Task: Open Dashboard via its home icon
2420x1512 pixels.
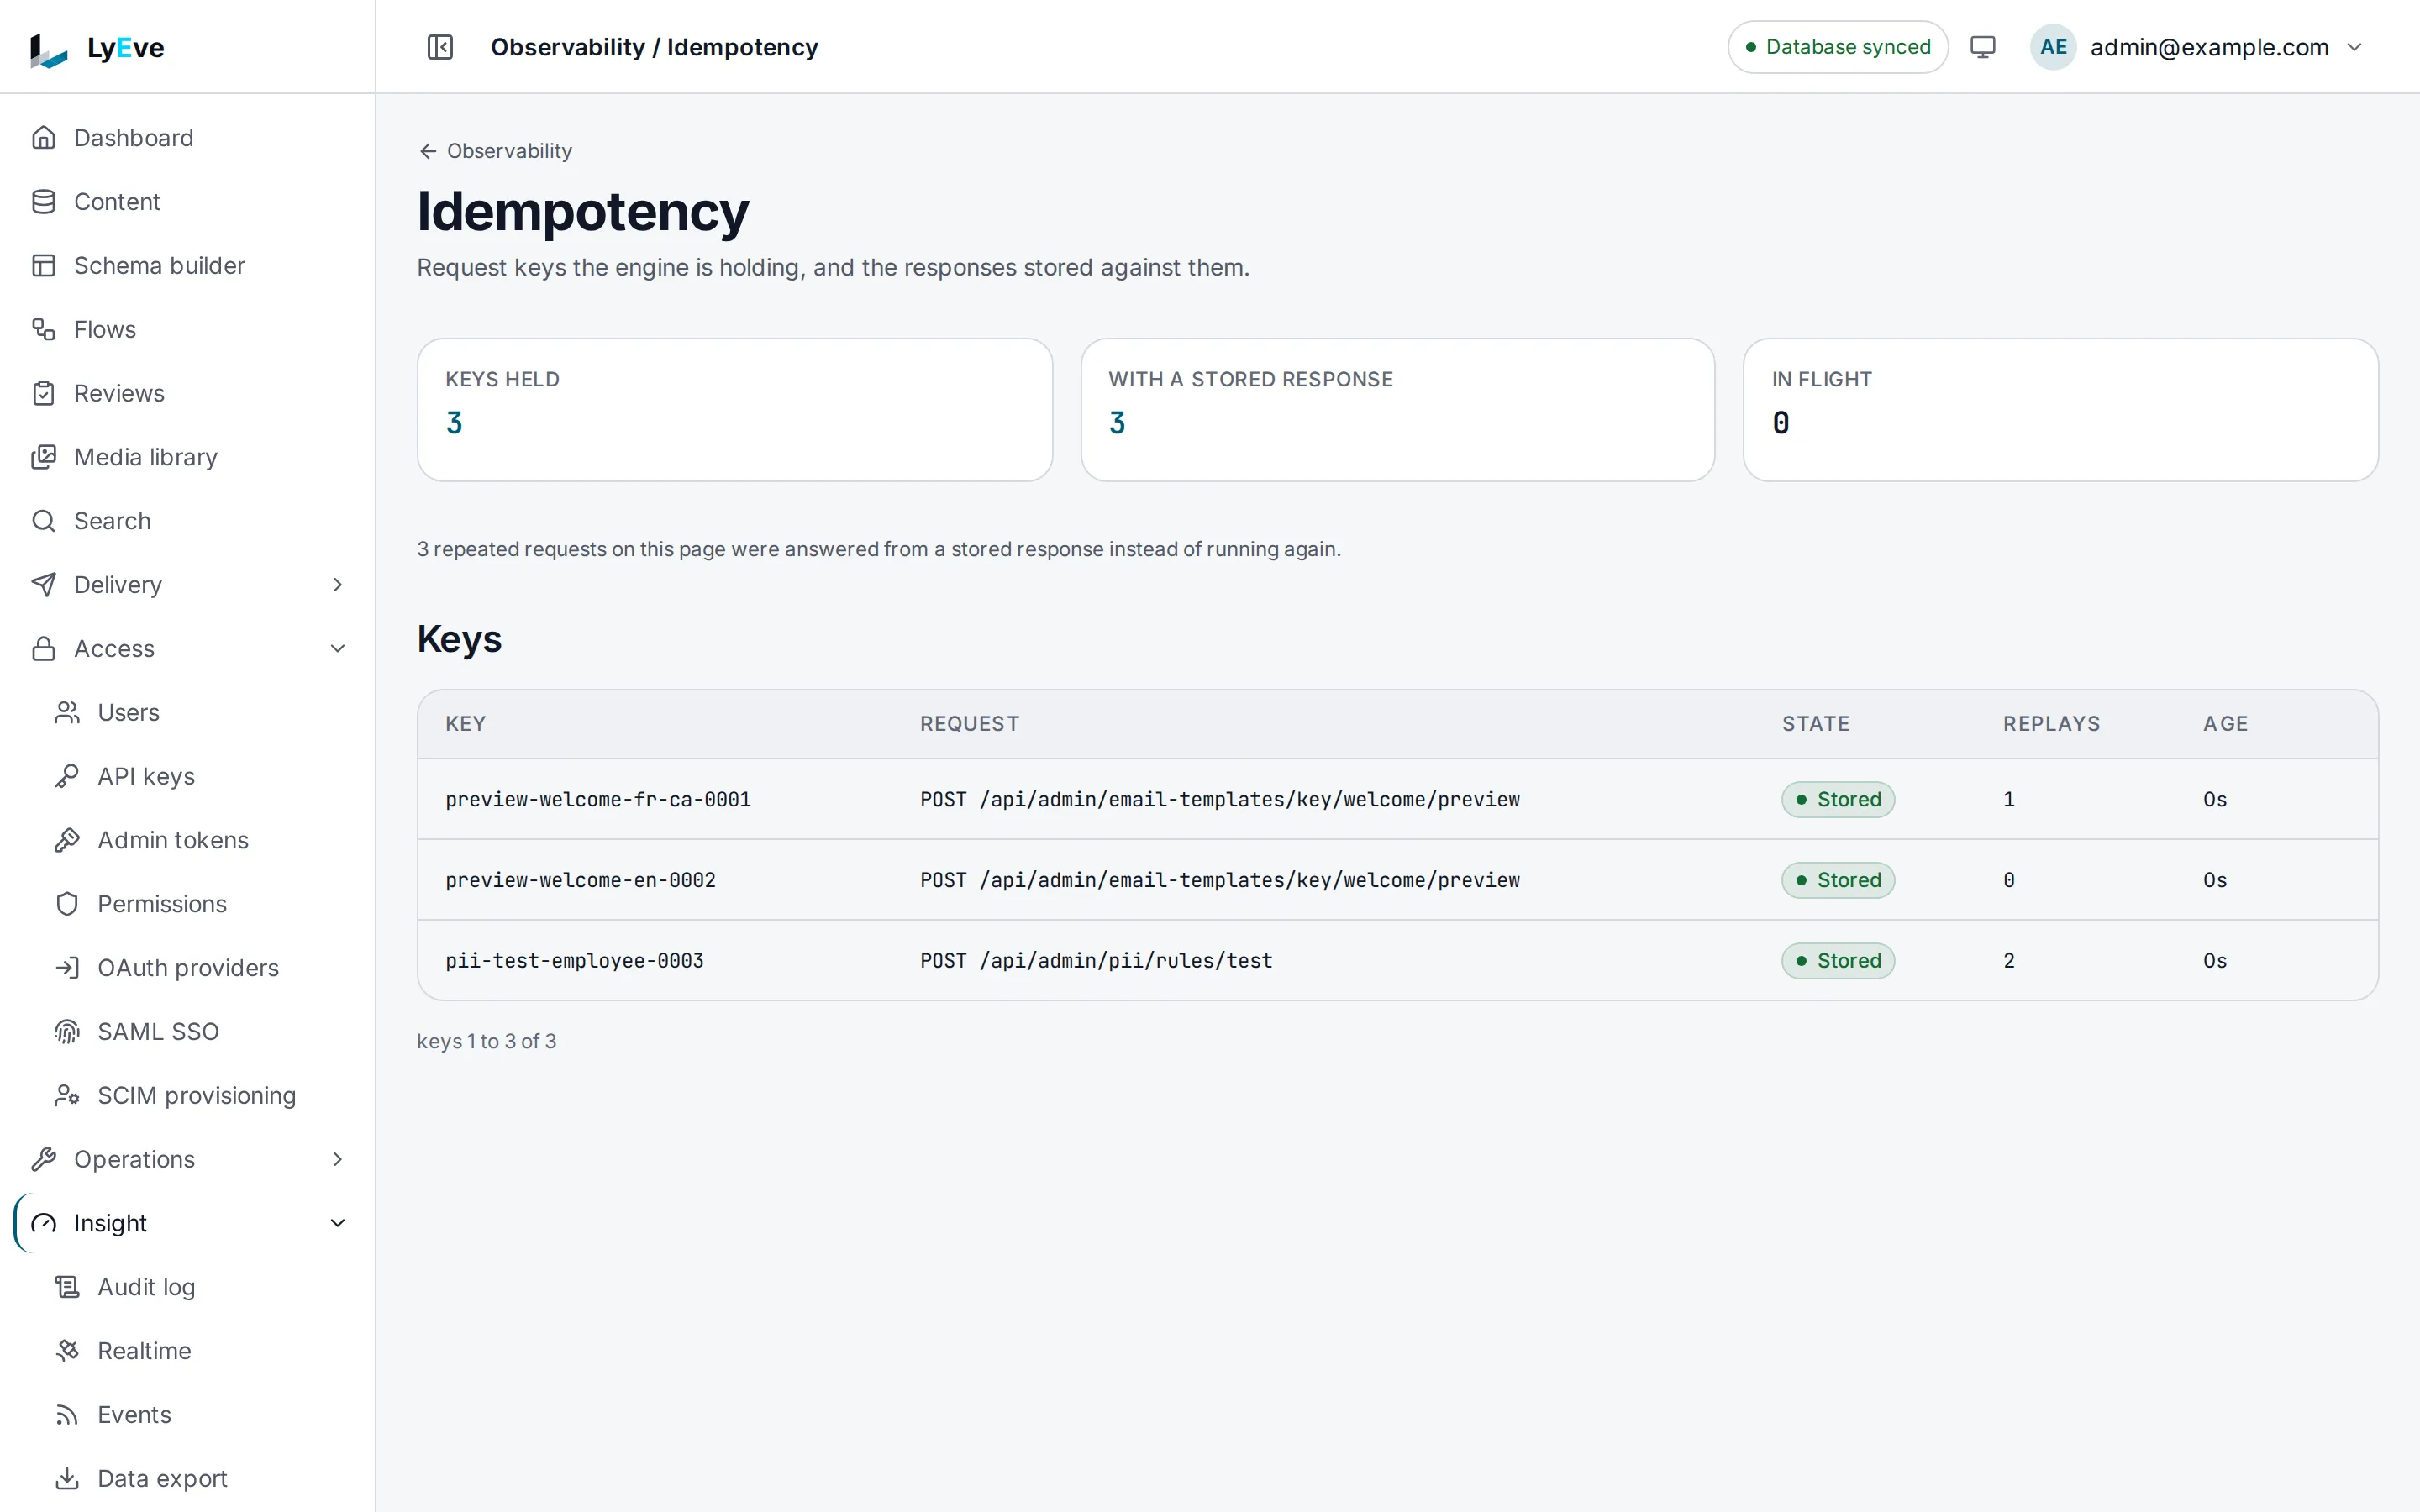Action: [44, 138]
